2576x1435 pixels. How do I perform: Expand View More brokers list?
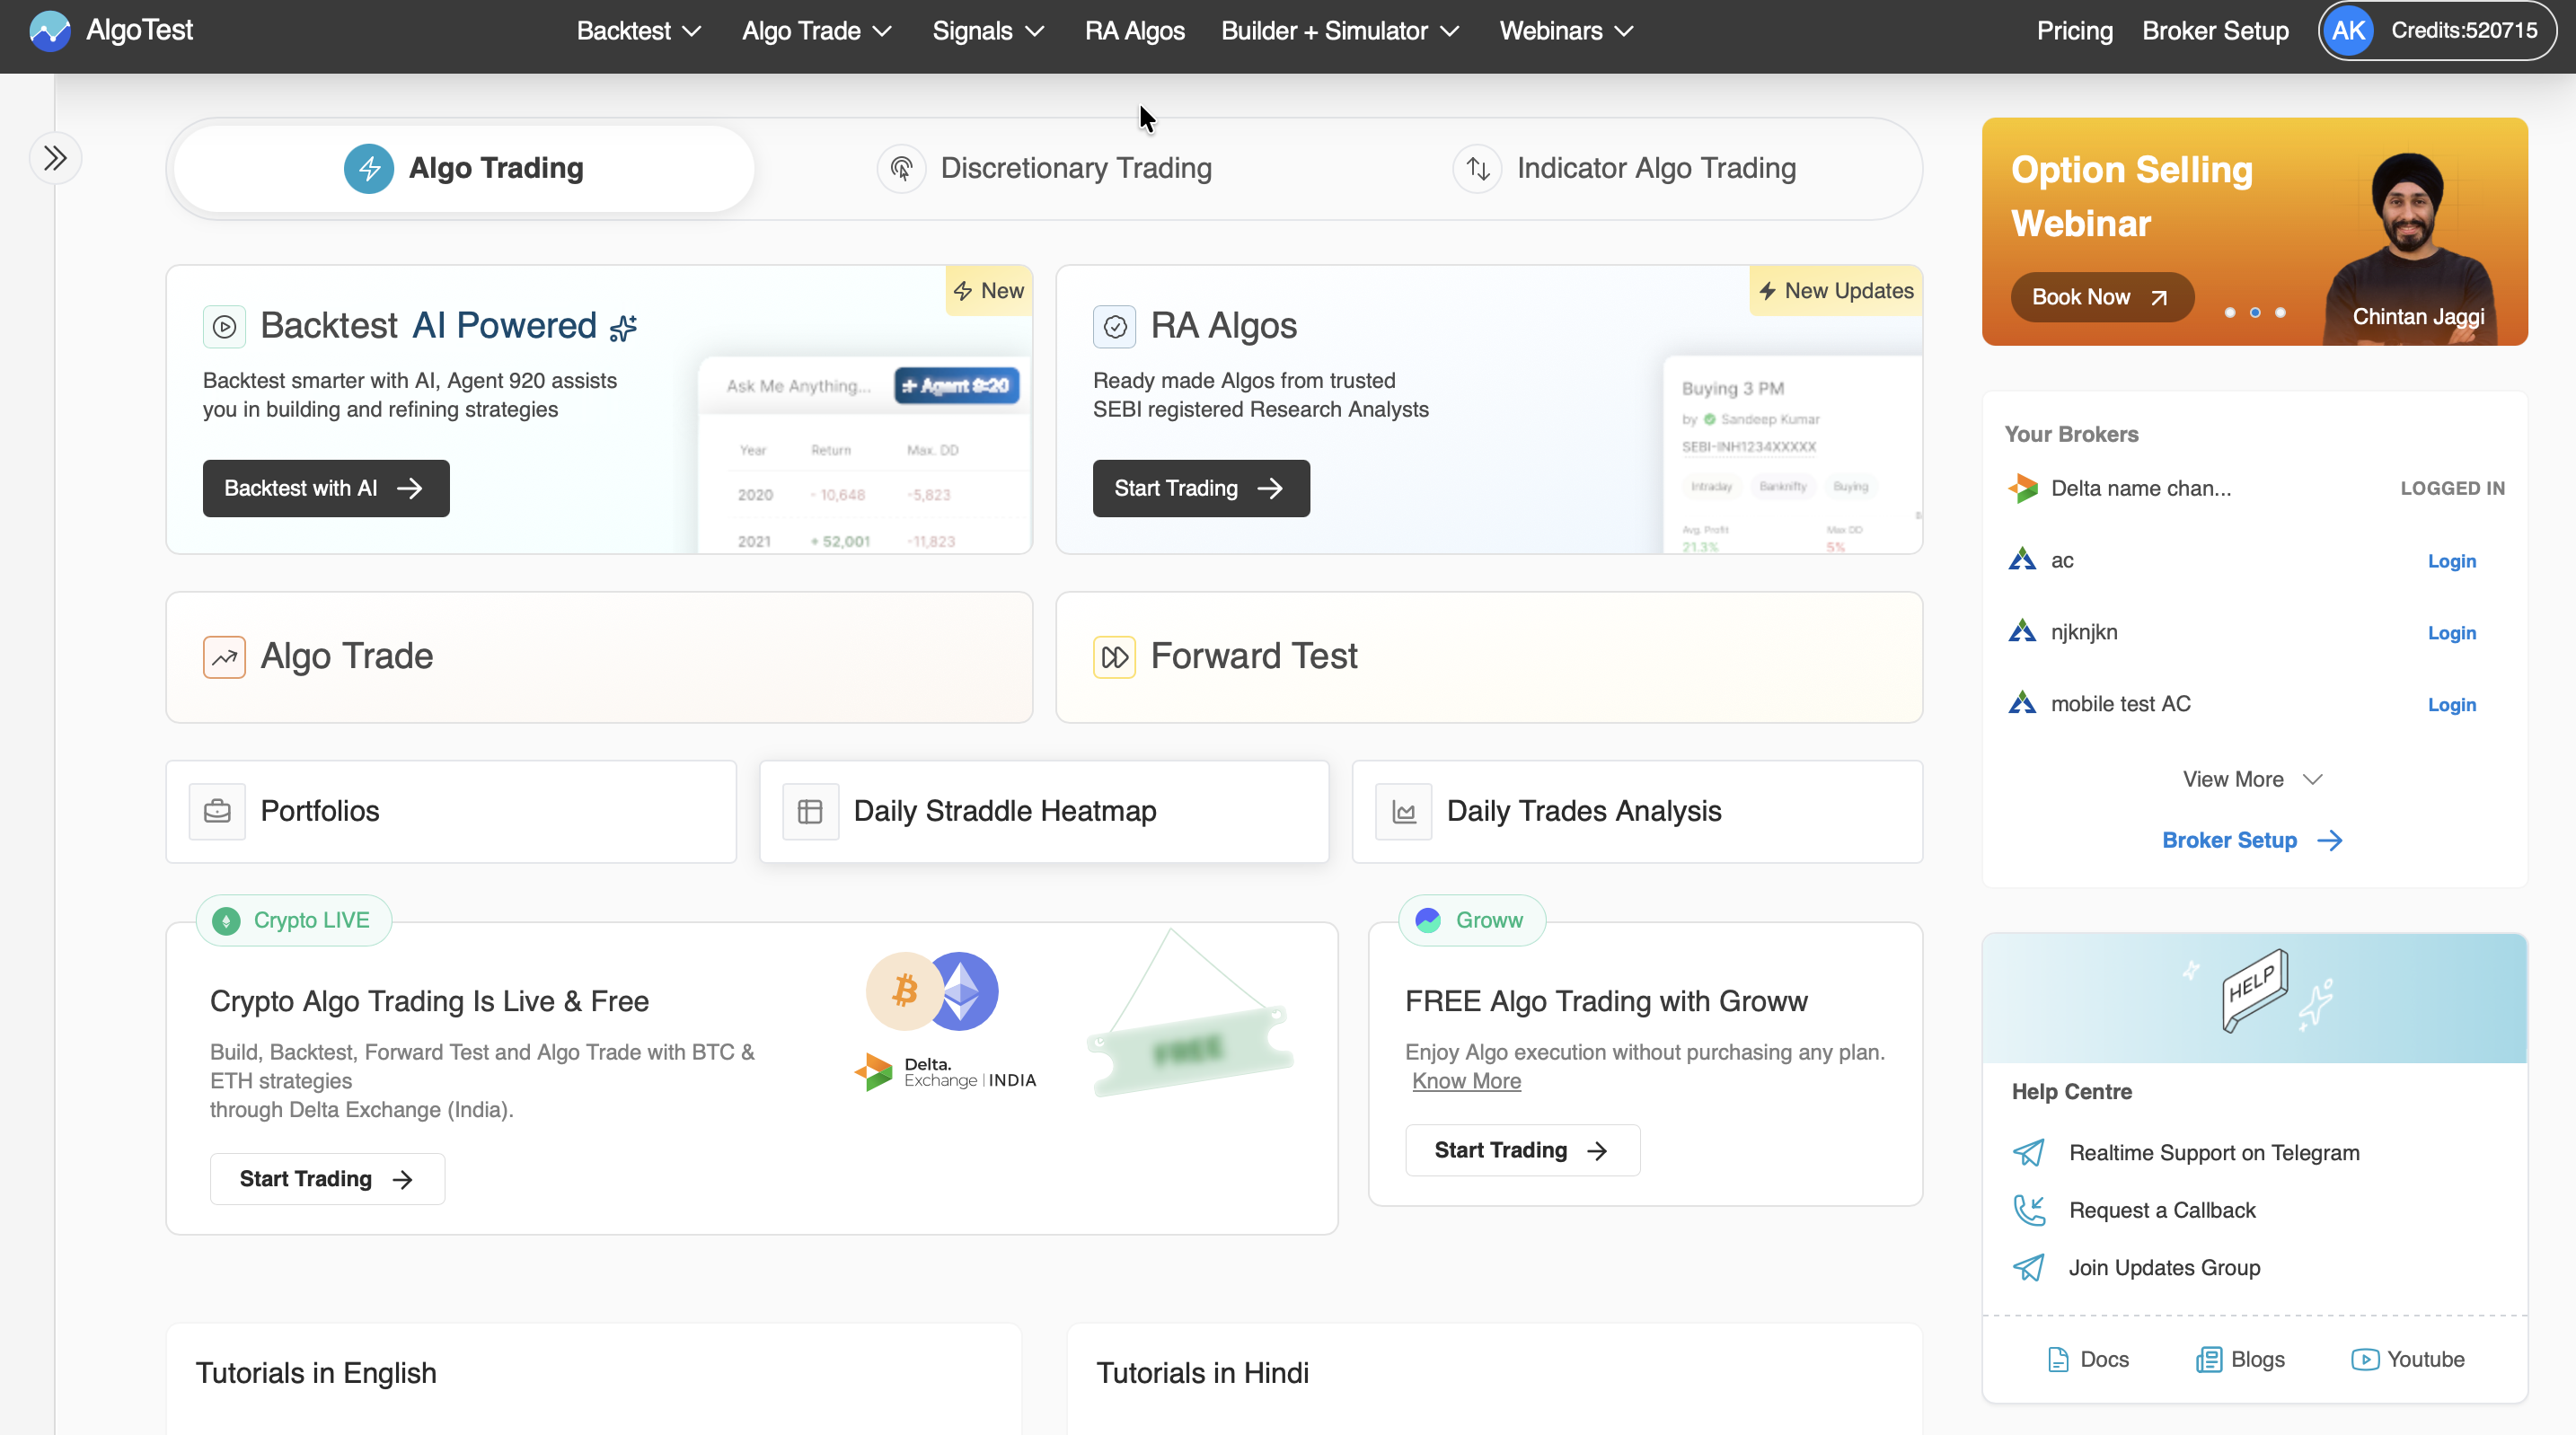tap(2252, 779)
